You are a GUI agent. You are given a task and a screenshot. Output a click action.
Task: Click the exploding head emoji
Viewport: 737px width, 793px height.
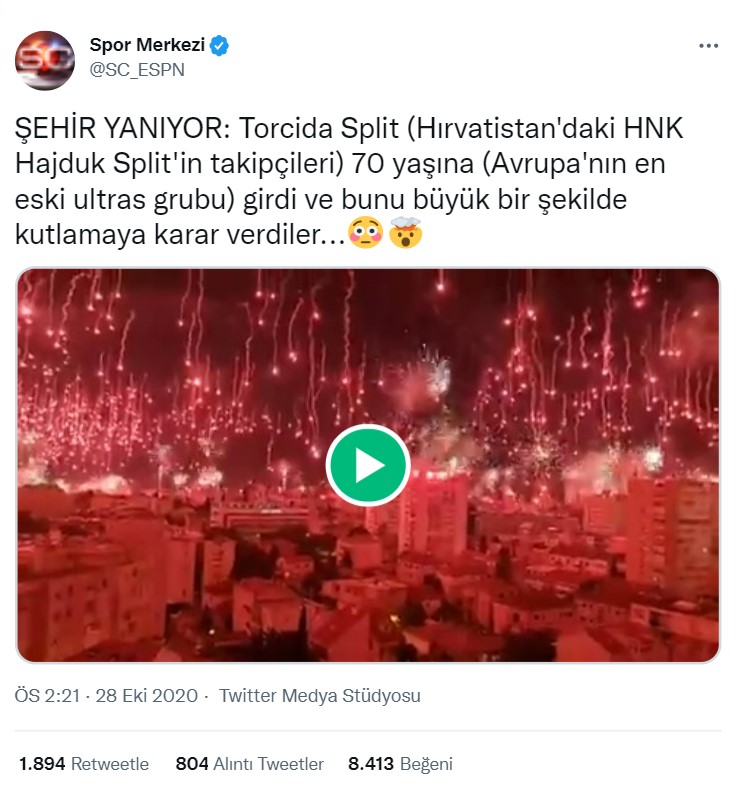[x=406, y=232]
